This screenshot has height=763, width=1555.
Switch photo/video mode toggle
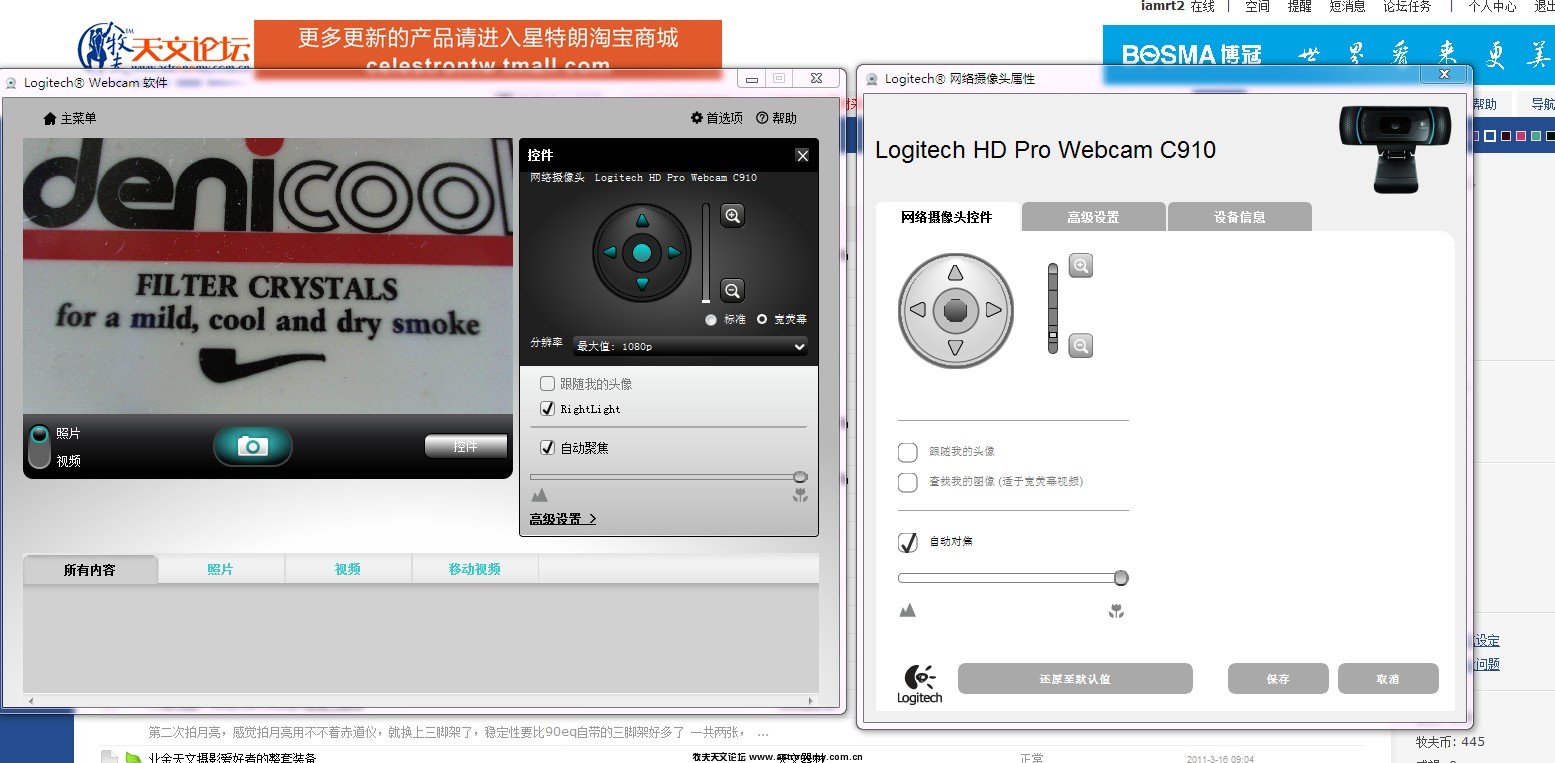tap(39, 447)
